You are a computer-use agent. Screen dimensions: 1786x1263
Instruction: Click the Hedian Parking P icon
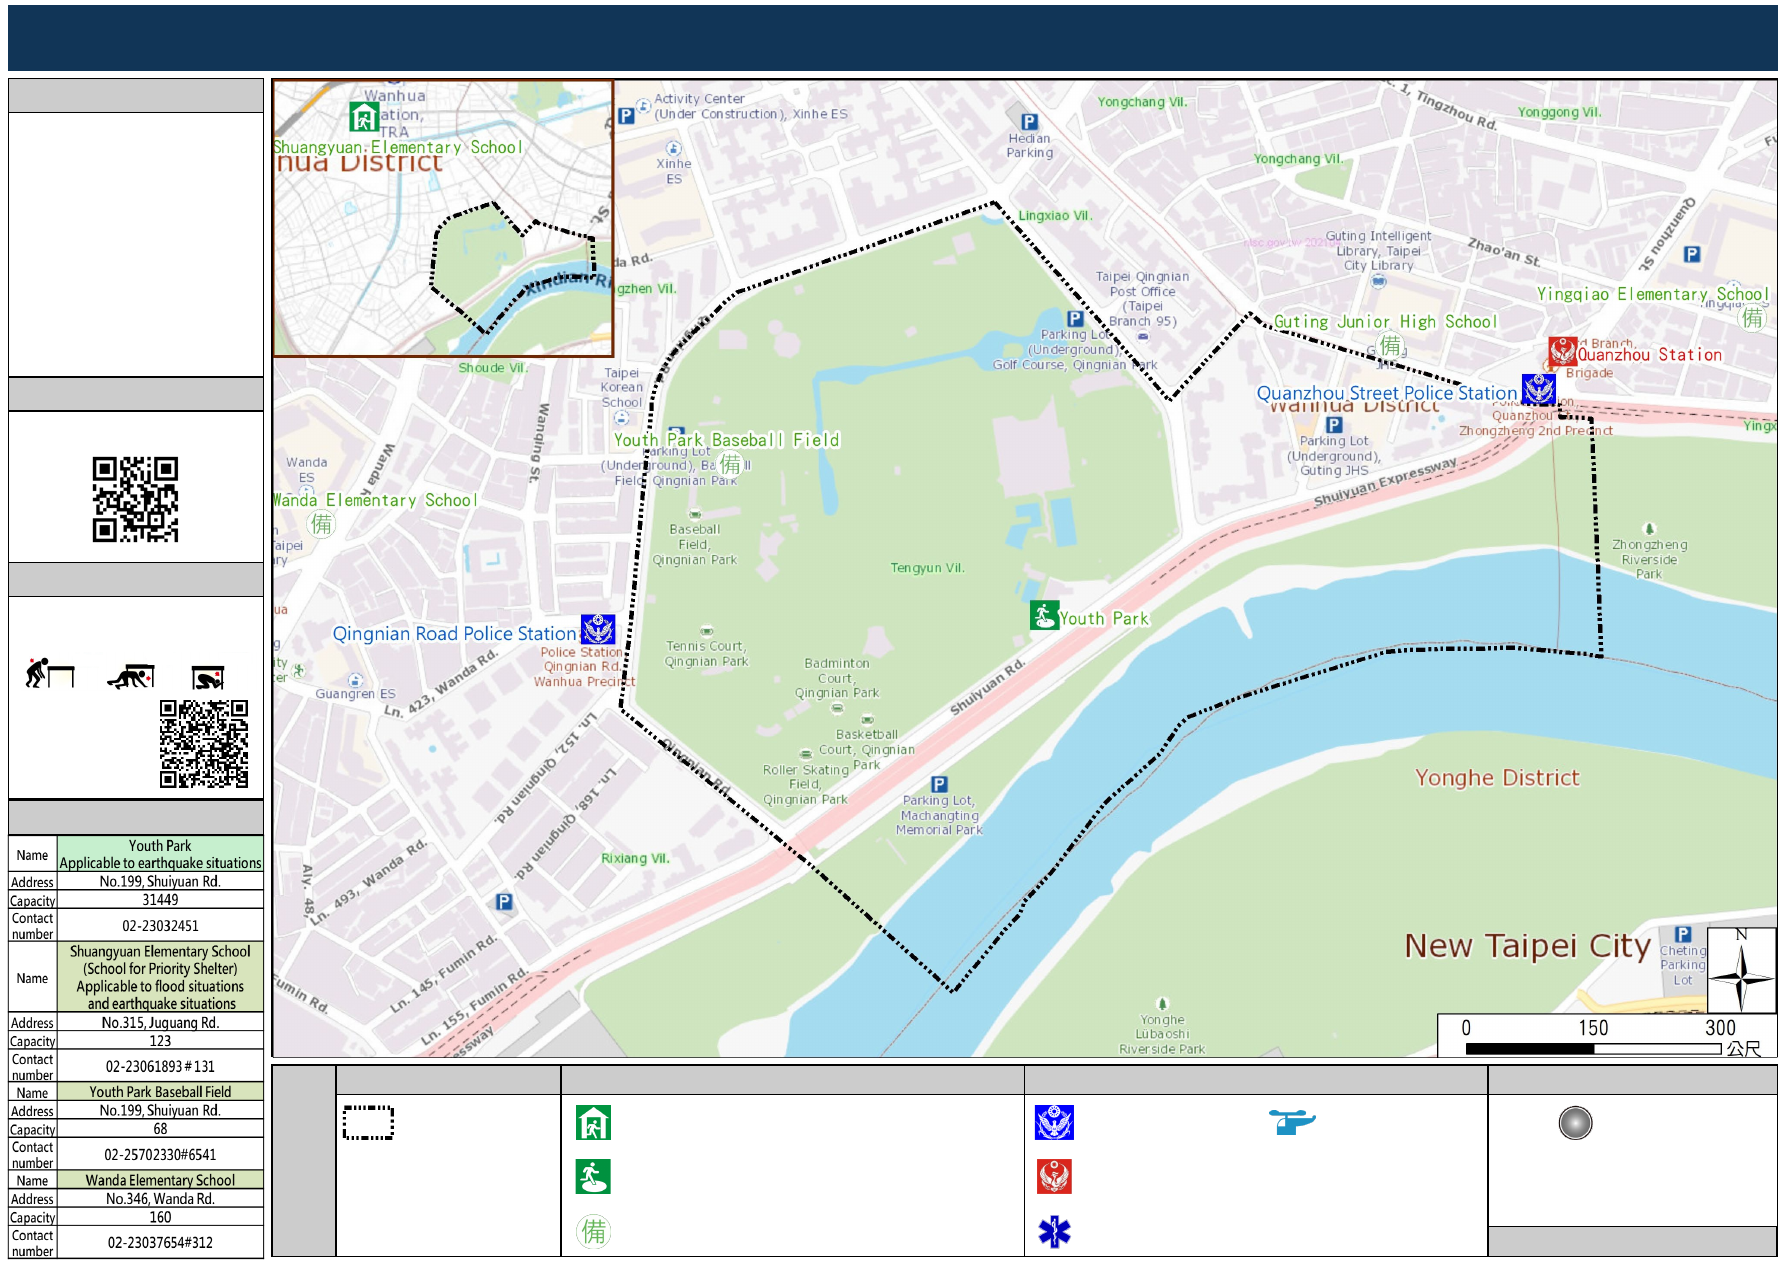(x=1029, y=122)
